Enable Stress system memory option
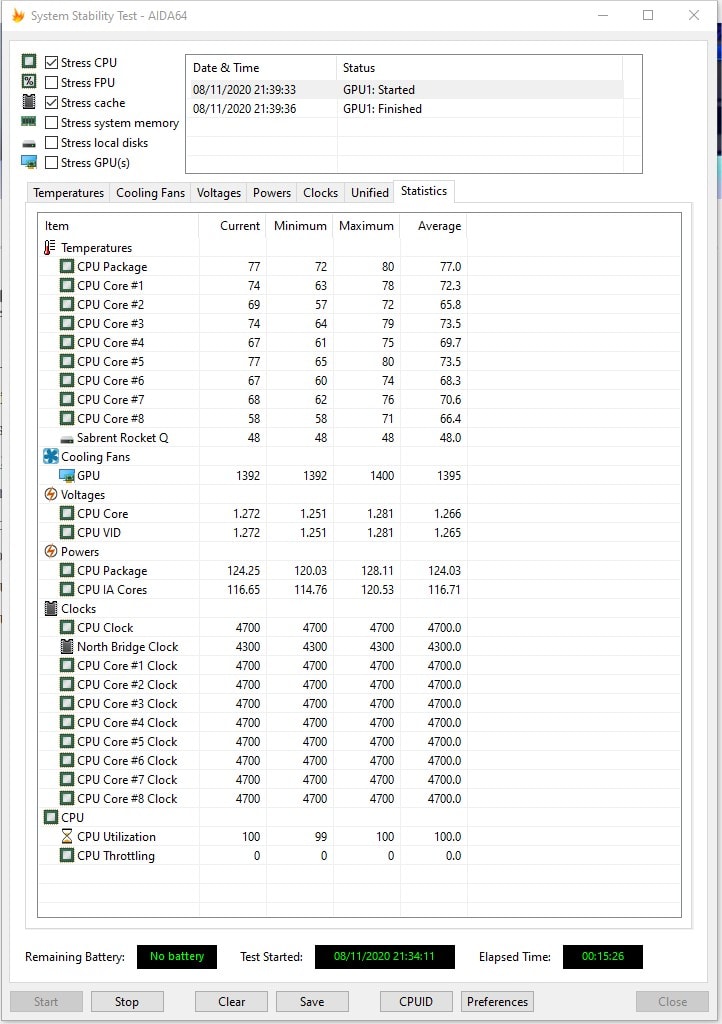Viewport: 722px width, 1024px height. 52,123
